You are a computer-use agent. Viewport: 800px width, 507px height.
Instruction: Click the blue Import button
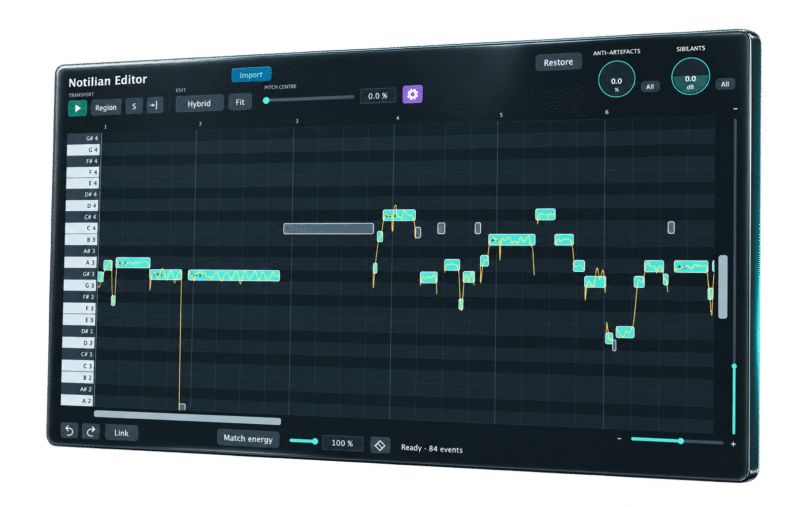pos(251,75)
